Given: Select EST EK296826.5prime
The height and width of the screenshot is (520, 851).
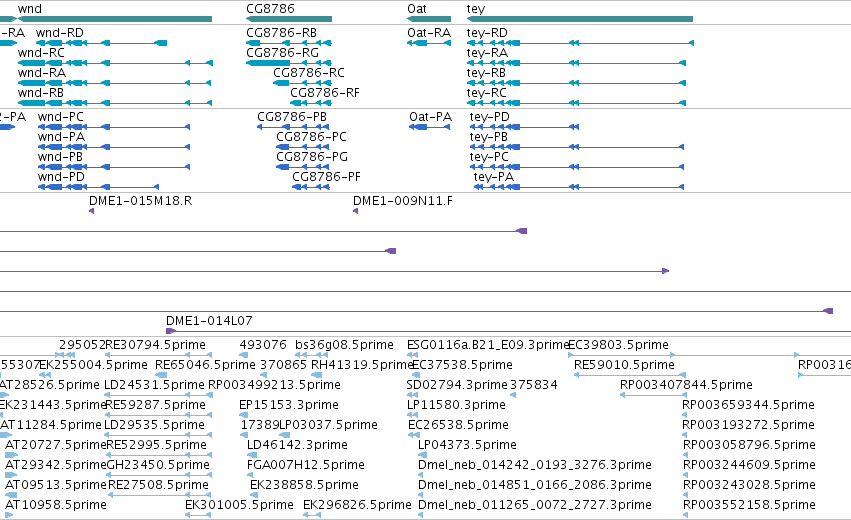Looking at the screenshot, I should [x=357, y=505].
